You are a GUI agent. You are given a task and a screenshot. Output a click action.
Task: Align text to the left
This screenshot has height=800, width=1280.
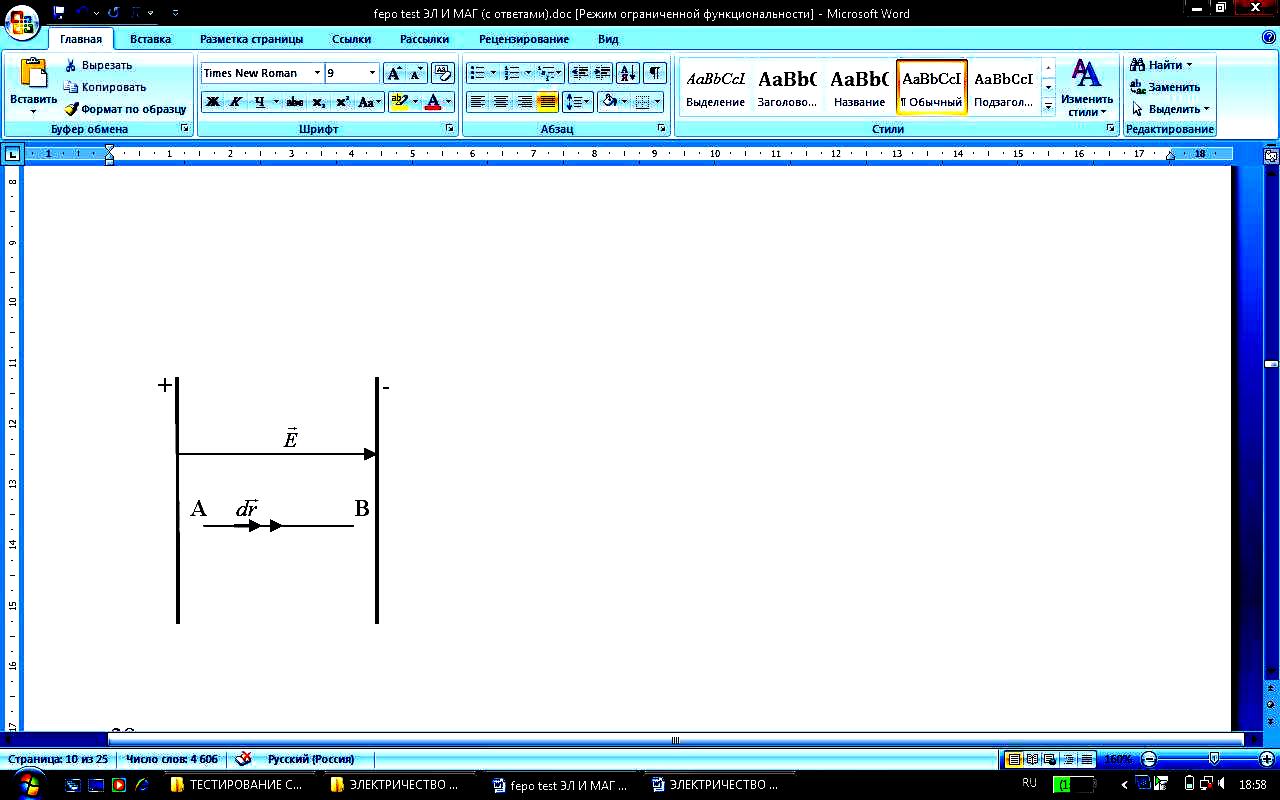click(x=478, y=102)
